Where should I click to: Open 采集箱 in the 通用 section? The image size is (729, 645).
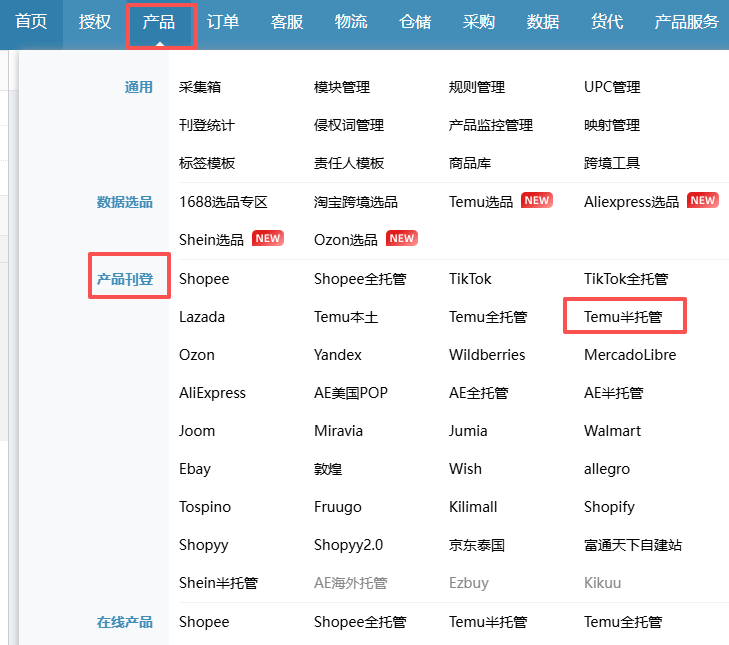199,87
